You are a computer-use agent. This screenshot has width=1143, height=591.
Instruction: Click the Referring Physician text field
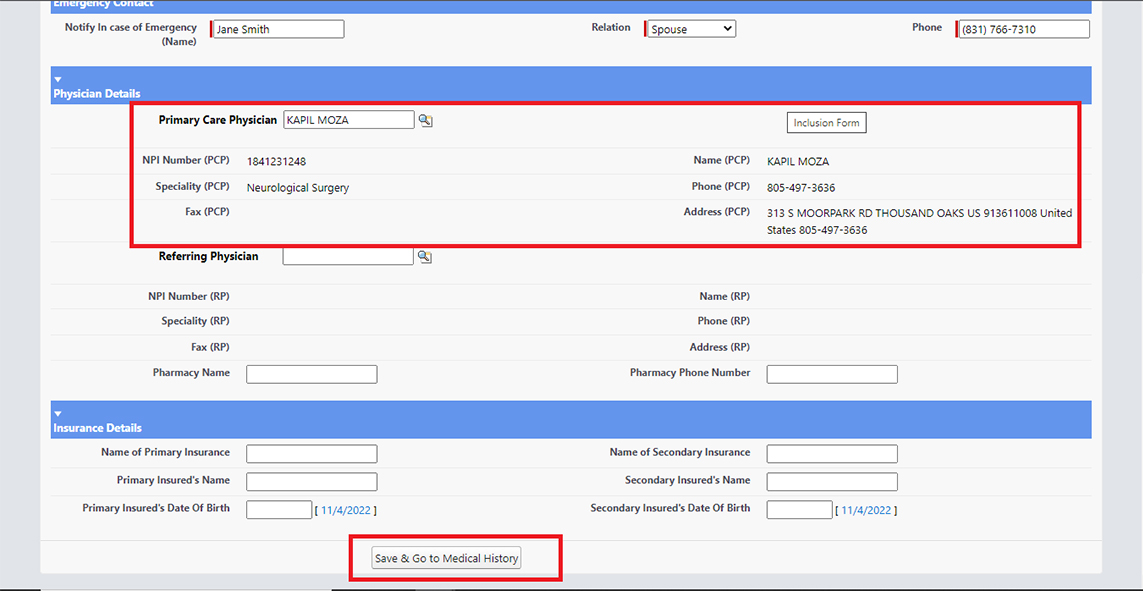347,257
